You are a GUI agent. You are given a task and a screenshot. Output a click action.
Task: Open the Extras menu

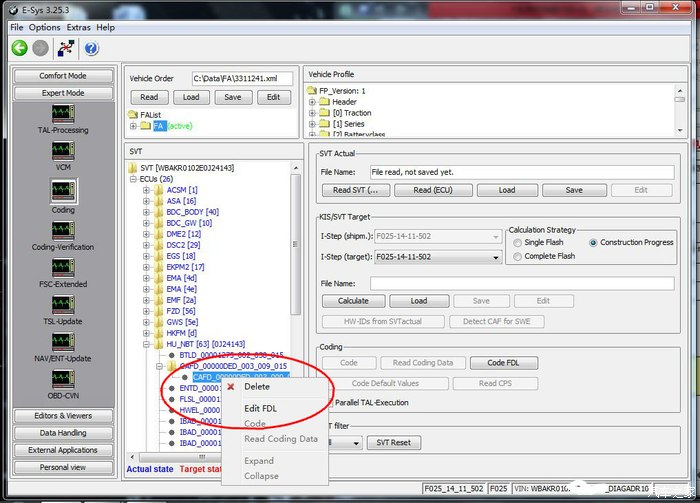pyautogui.click(x=79, y=27)
